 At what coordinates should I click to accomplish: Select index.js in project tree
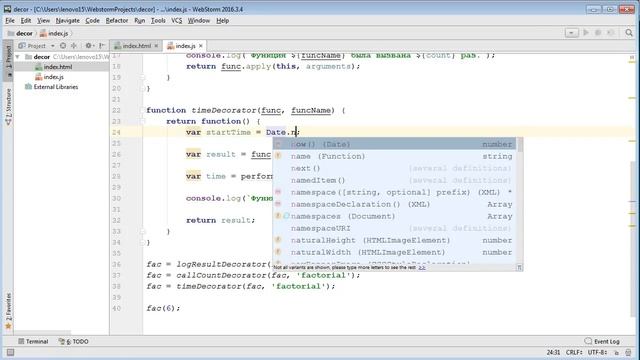click(x=53, y=77)
